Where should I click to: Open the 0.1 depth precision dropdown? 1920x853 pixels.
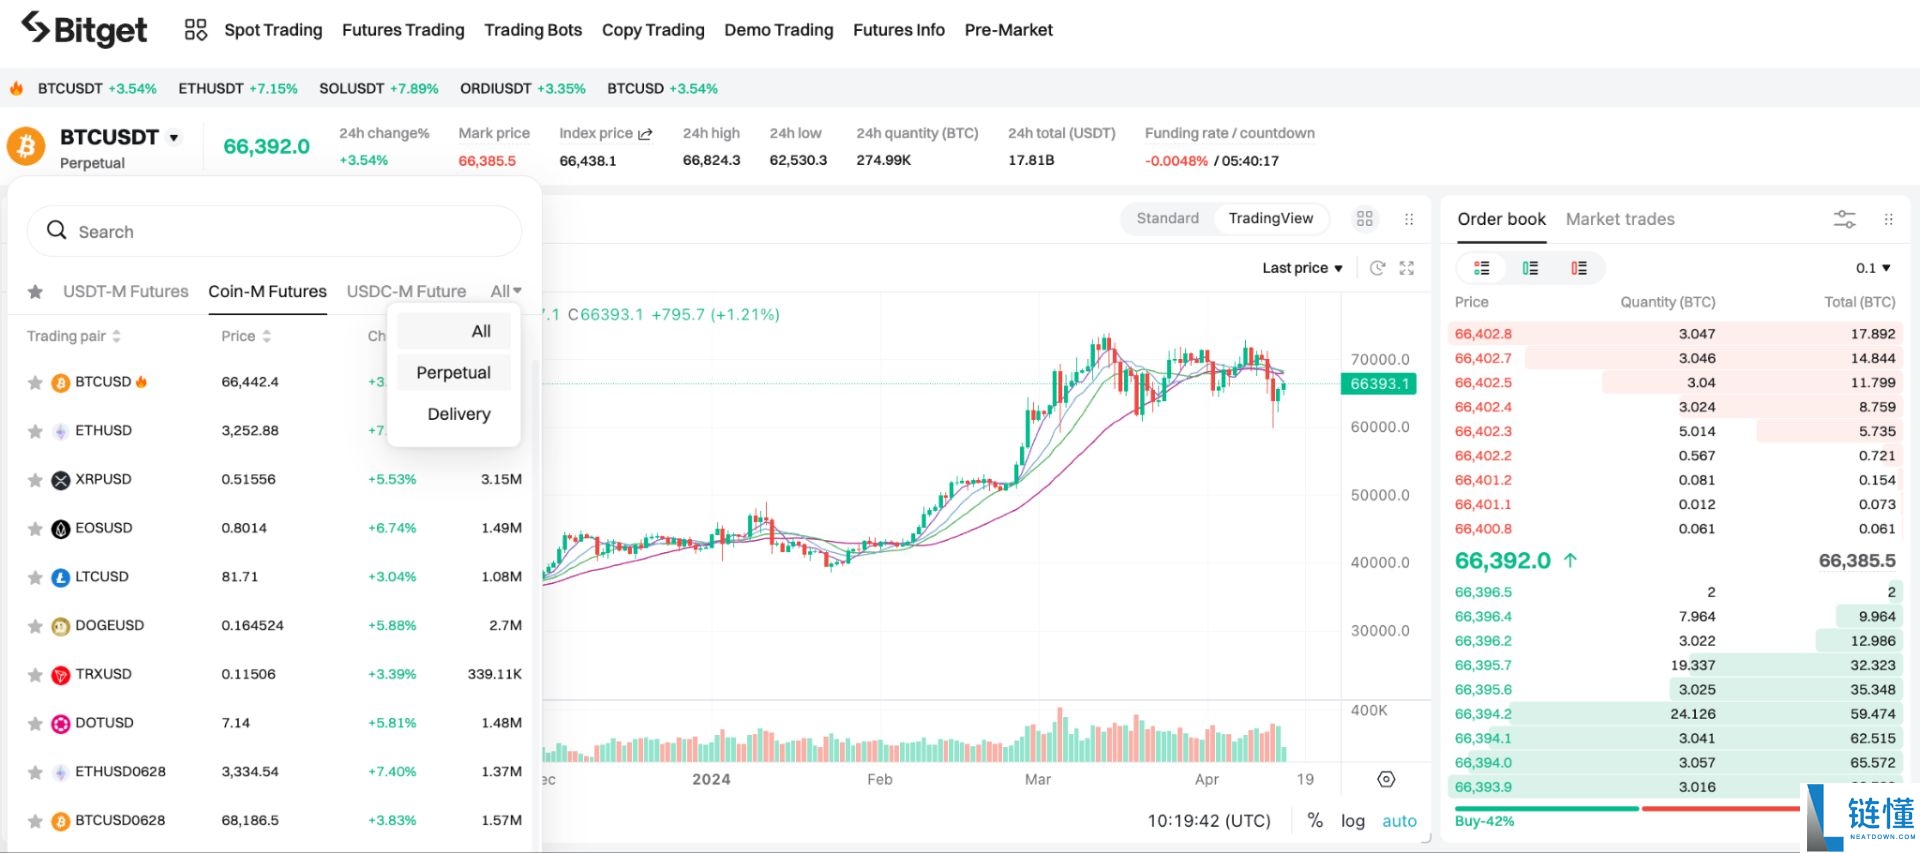[x=1873, y=268]
